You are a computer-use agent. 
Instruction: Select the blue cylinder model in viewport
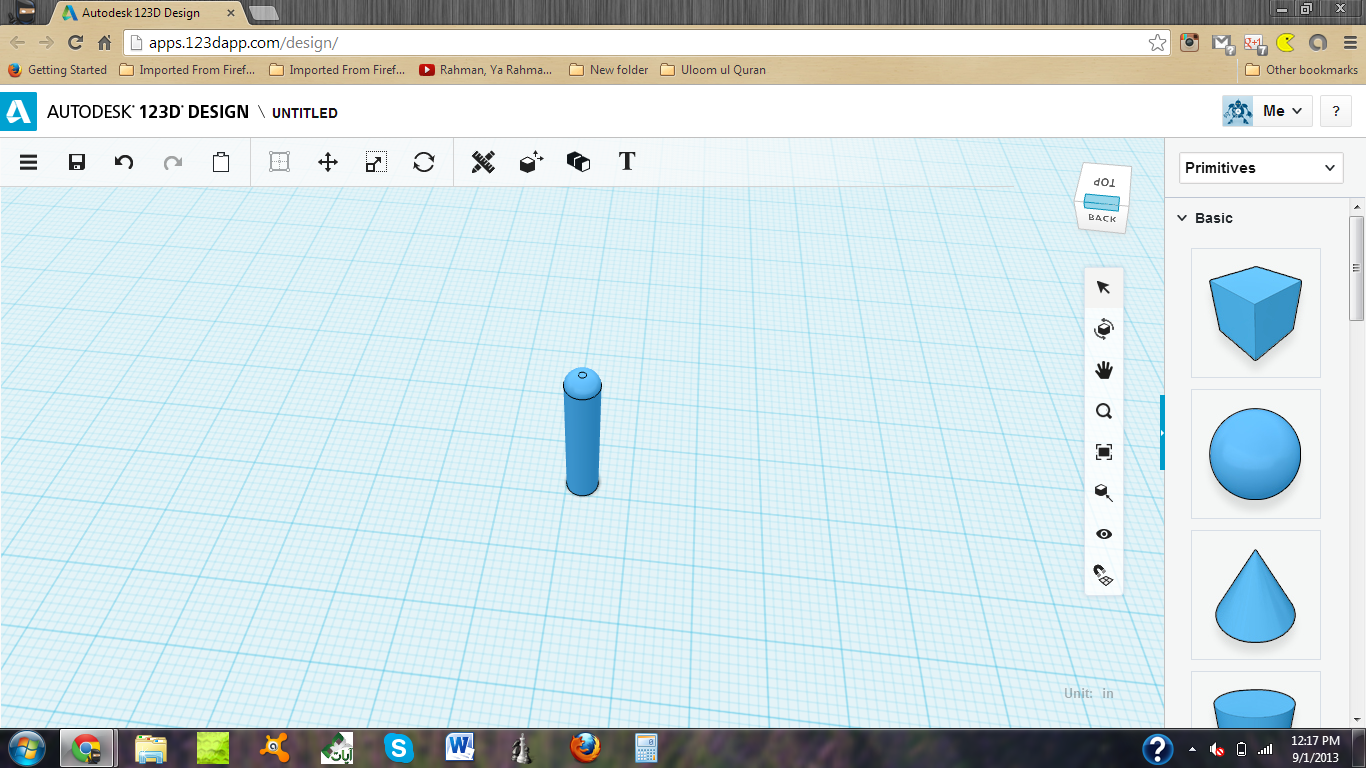click(582, 432)
